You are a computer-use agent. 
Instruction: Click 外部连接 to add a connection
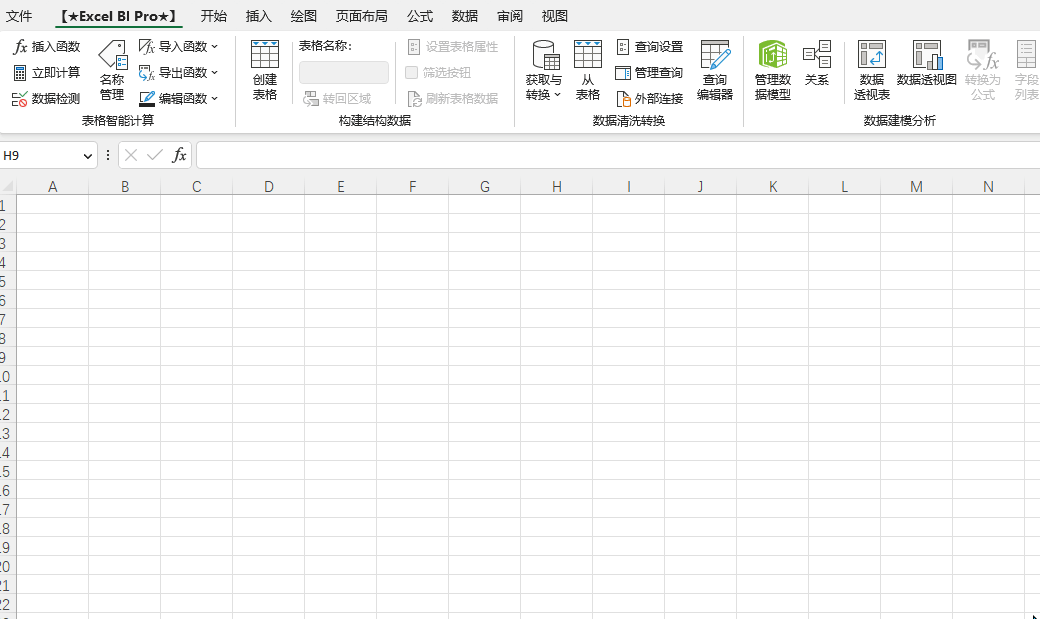pos(650,97)
